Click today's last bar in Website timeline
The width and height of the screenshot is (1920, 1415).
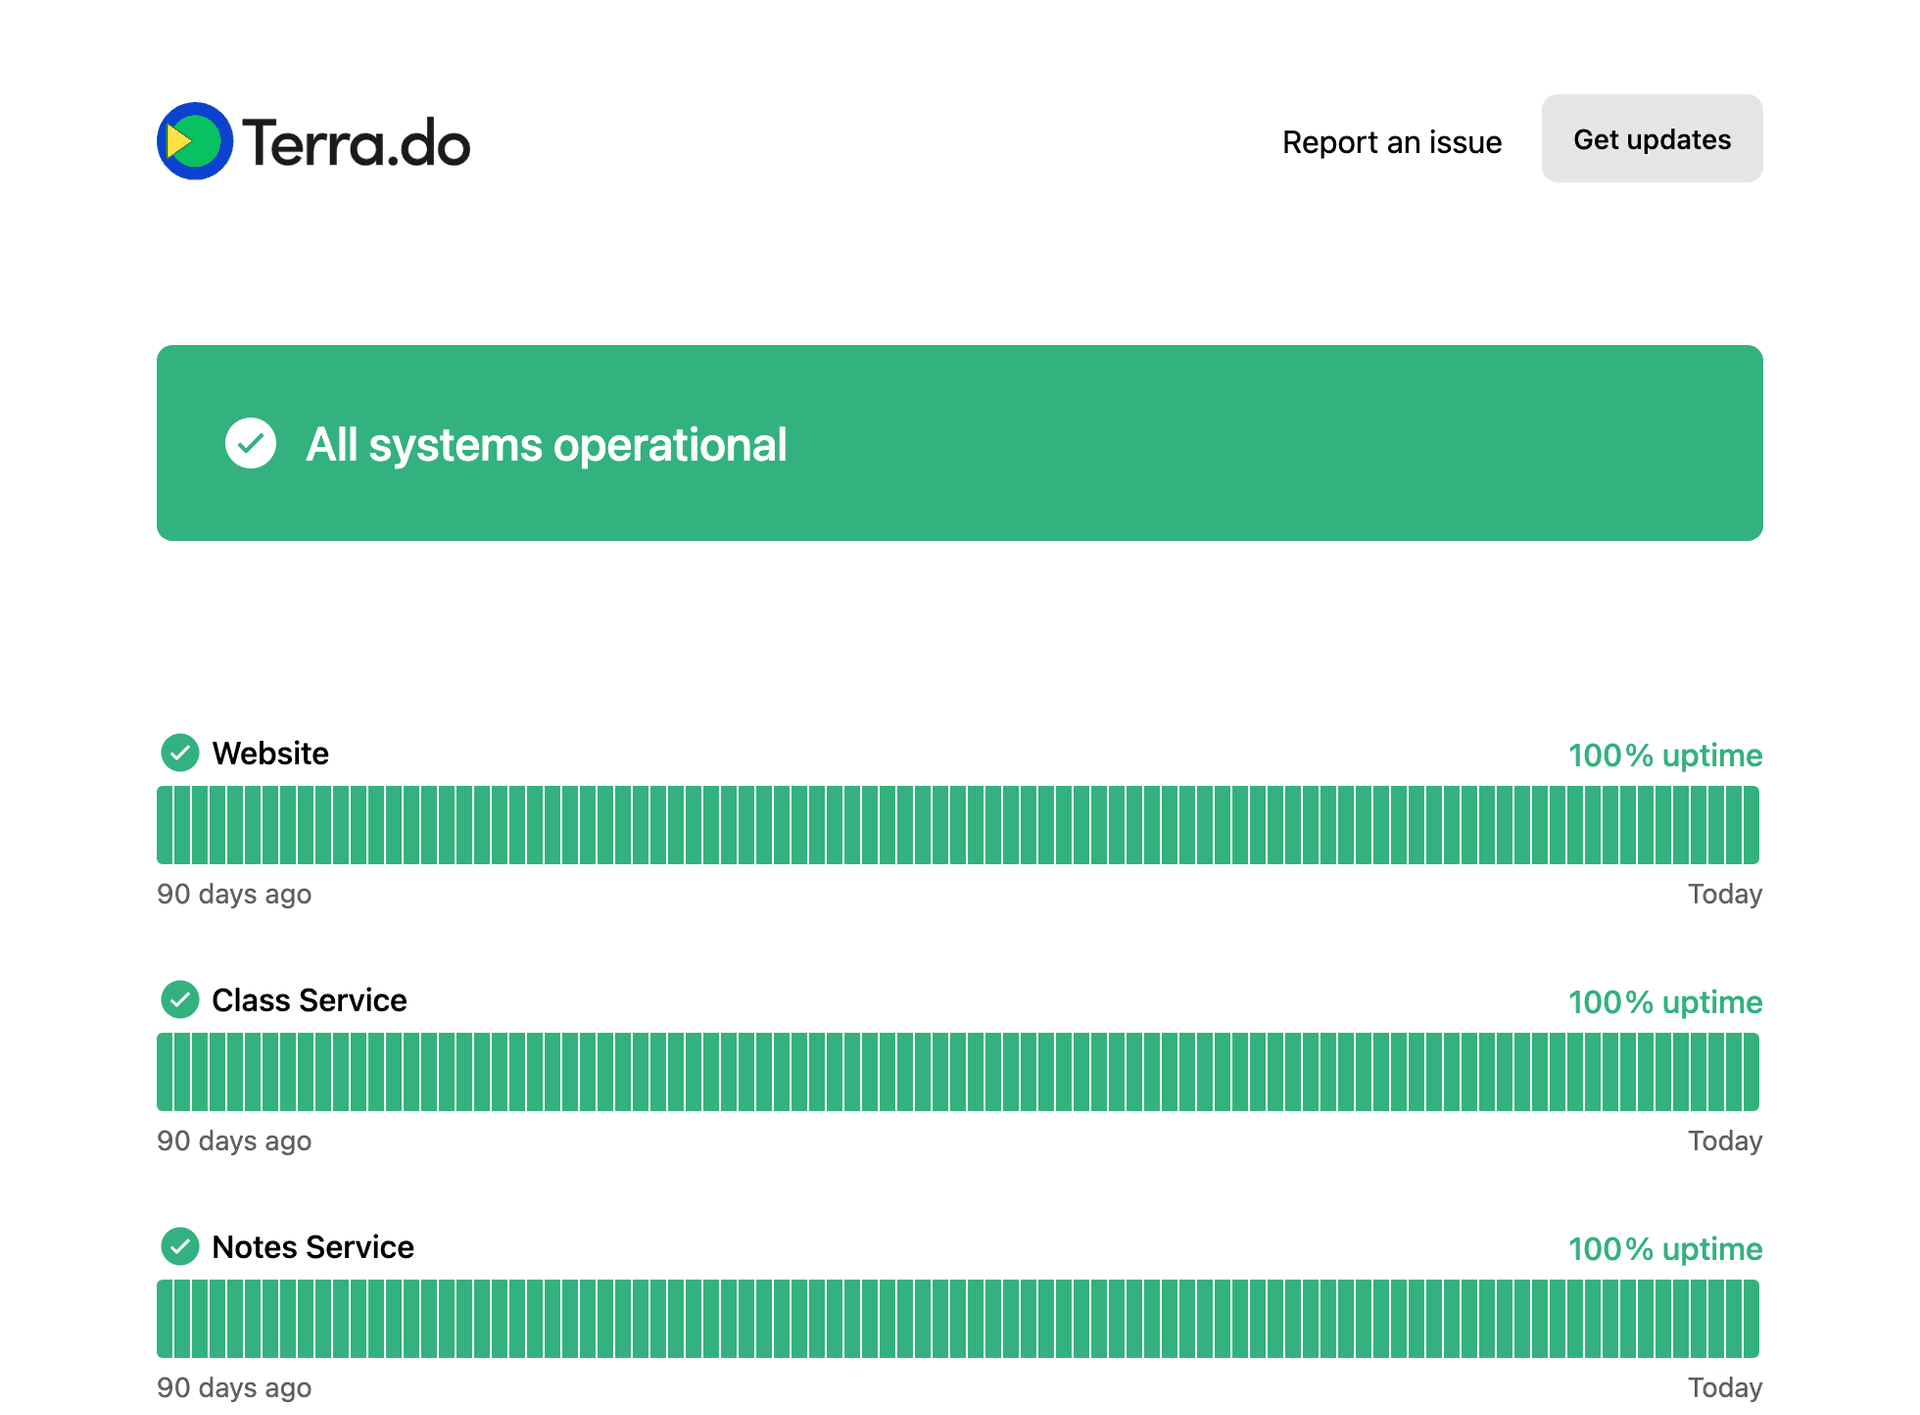click(1751, 825)
